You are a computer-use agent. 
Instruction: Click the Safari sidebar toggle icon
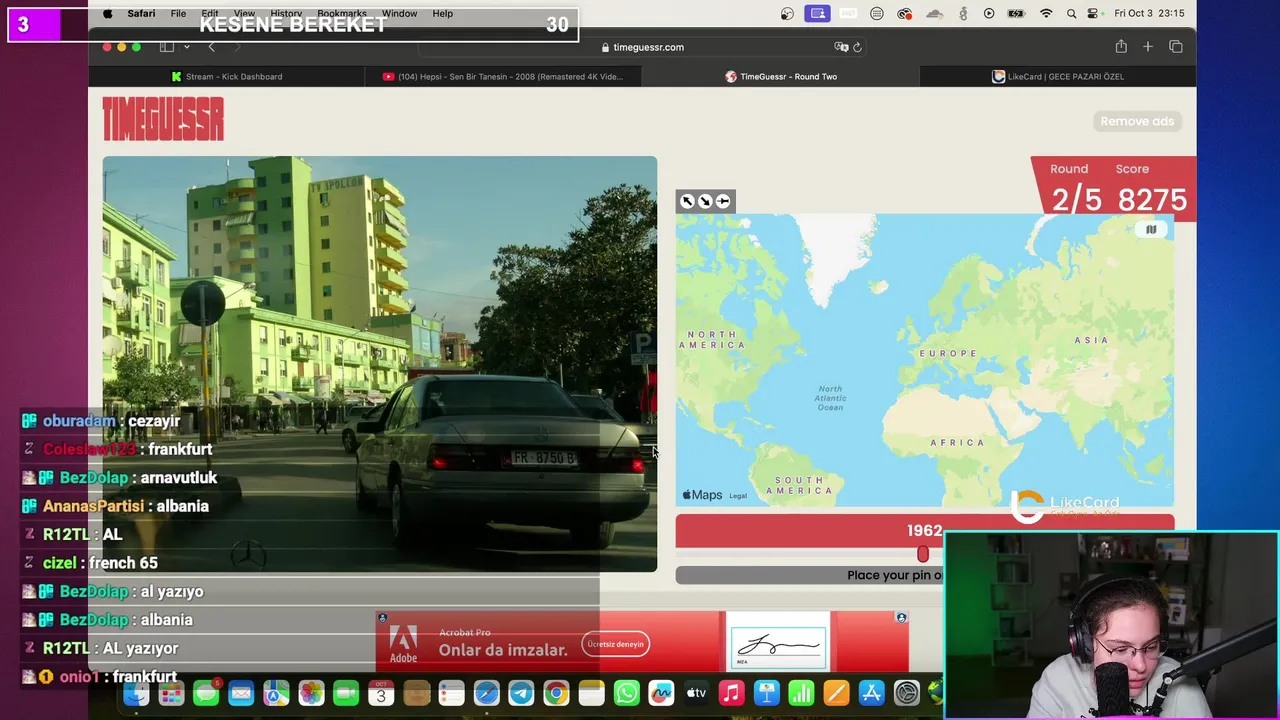(x=167, y=47)
